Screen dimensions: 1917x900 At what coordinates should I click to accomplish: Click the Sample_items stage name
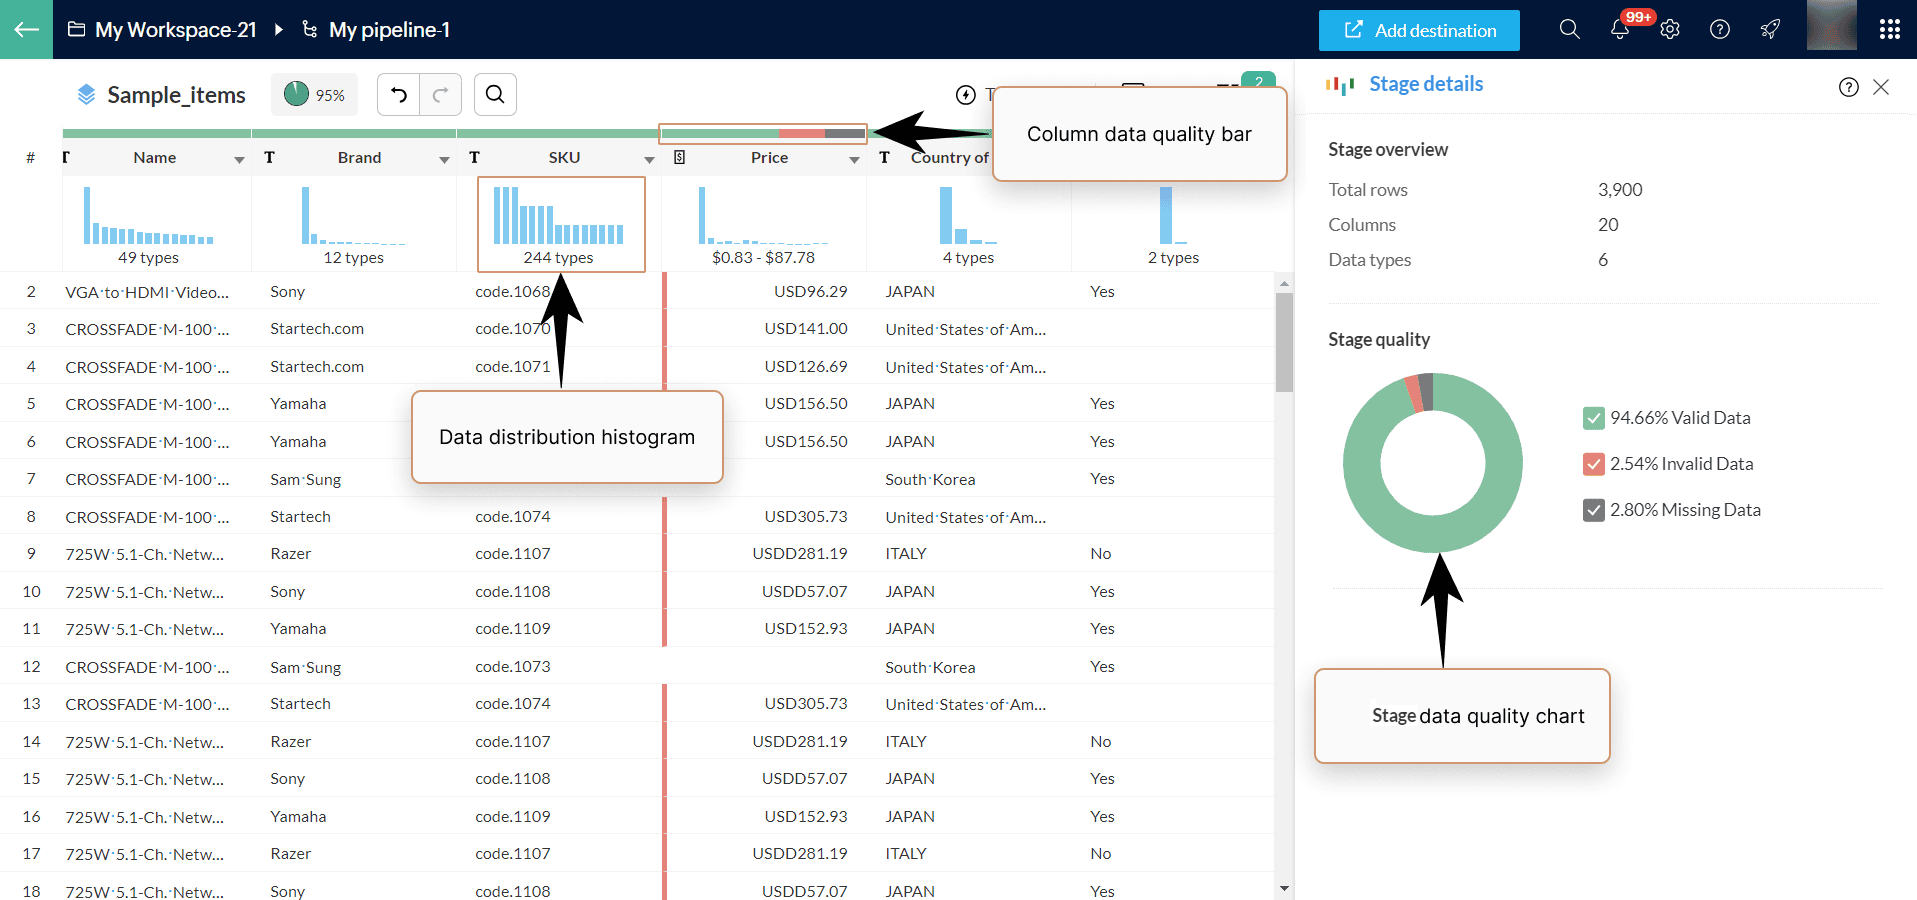[x=177, y=95]
